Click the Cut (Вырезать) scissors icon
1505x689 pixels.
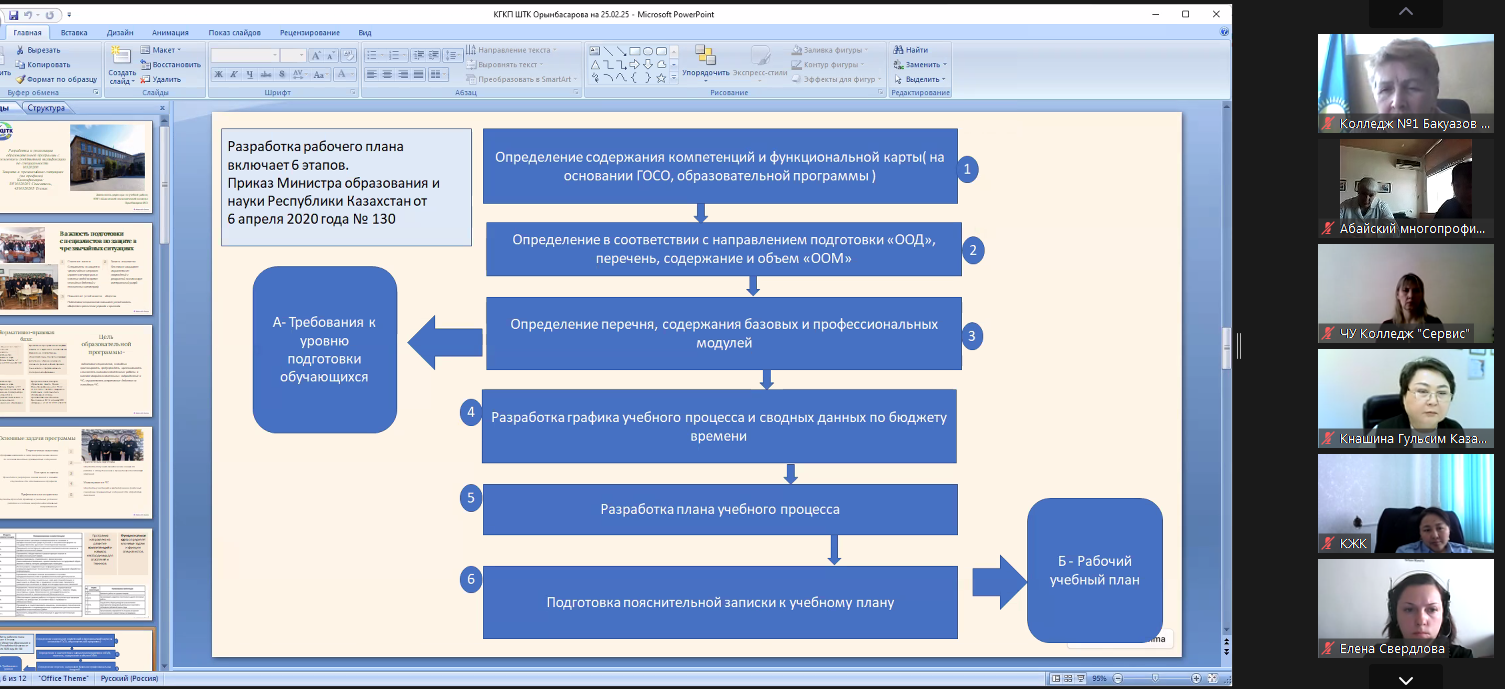(19, 50)
